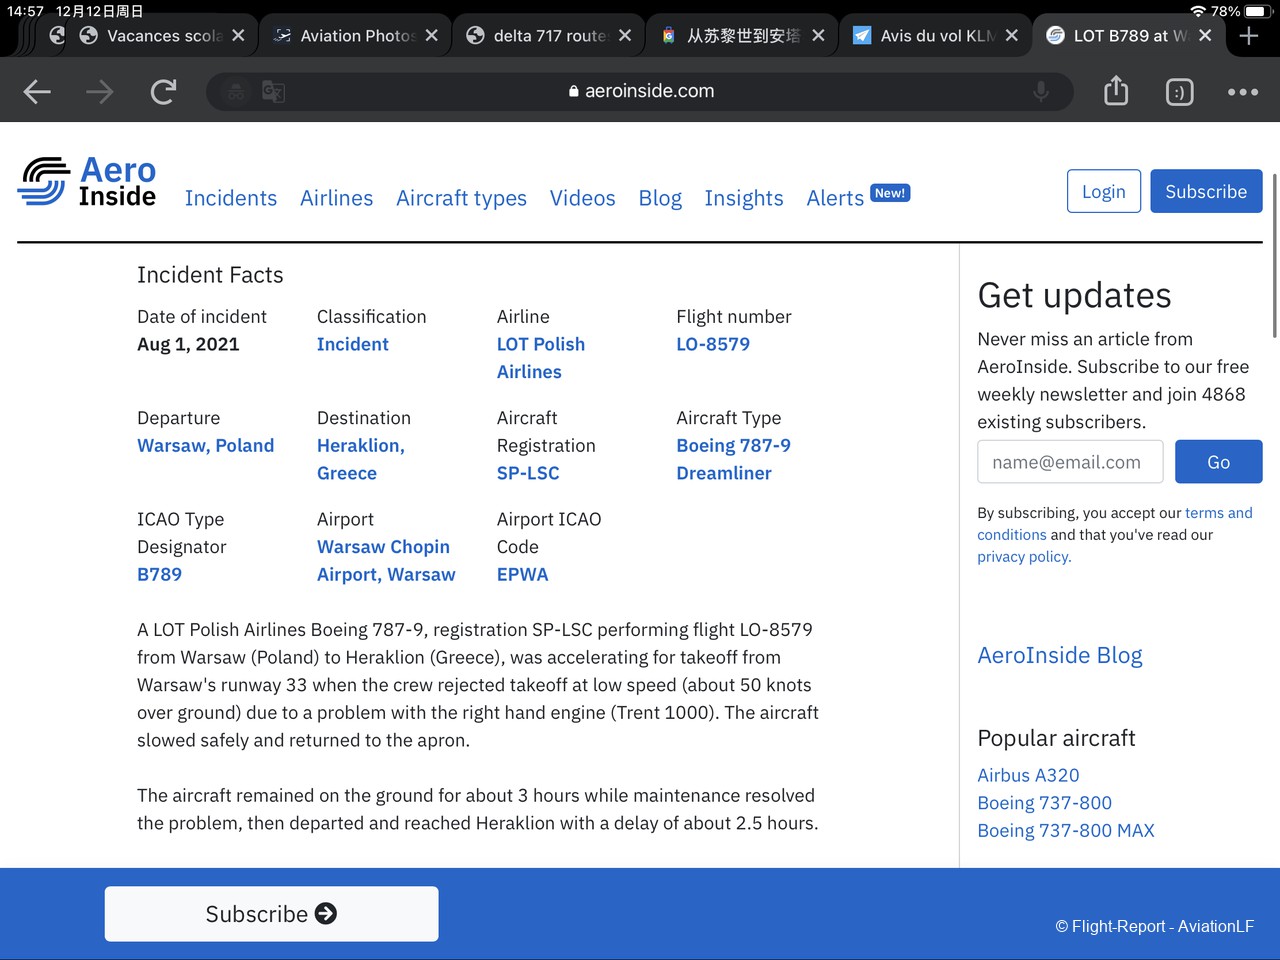The height and width of the screenshot is (960, 1280).
Task: Open the Boeing 787-9 Dreamliner link
Action: (x=733, y=459)
